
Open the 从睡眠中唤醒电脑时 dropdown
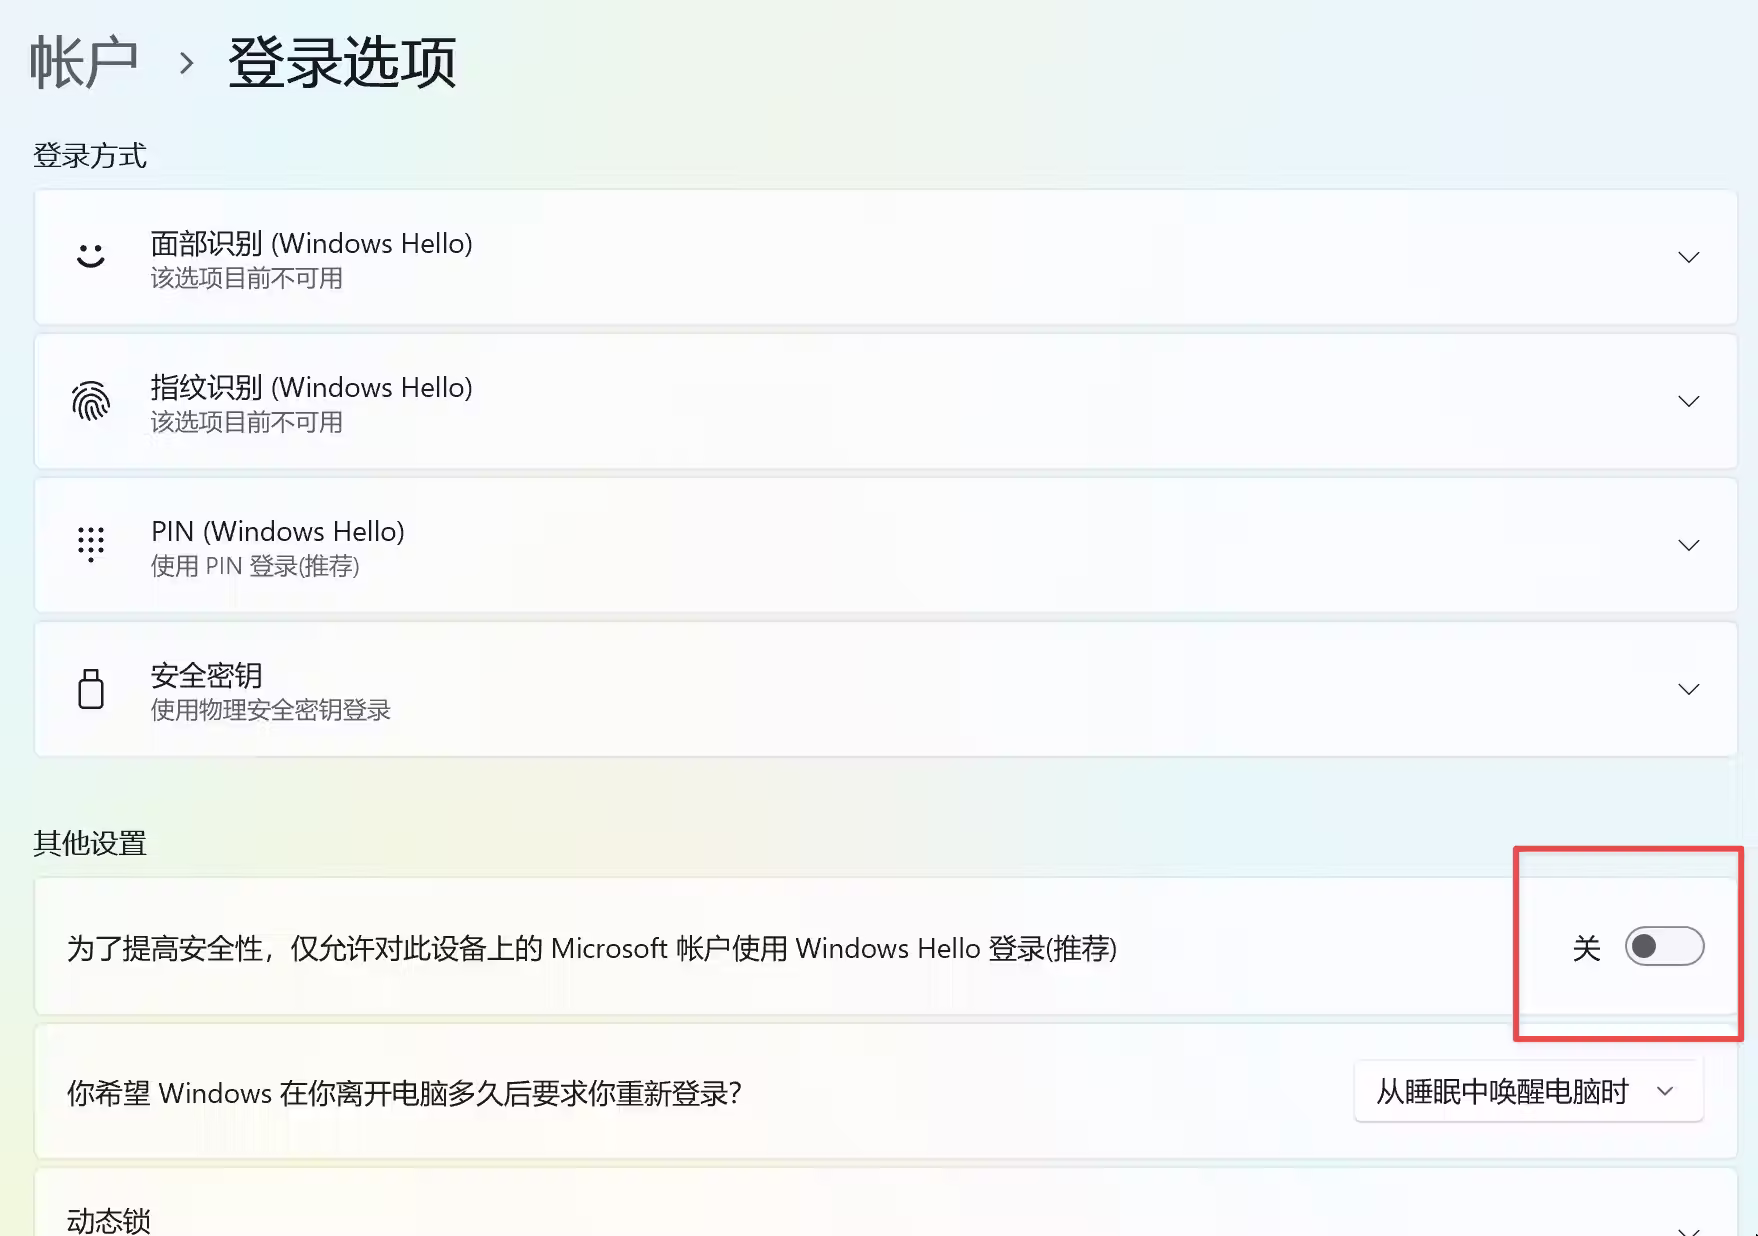click(x=1502, y=1092)
